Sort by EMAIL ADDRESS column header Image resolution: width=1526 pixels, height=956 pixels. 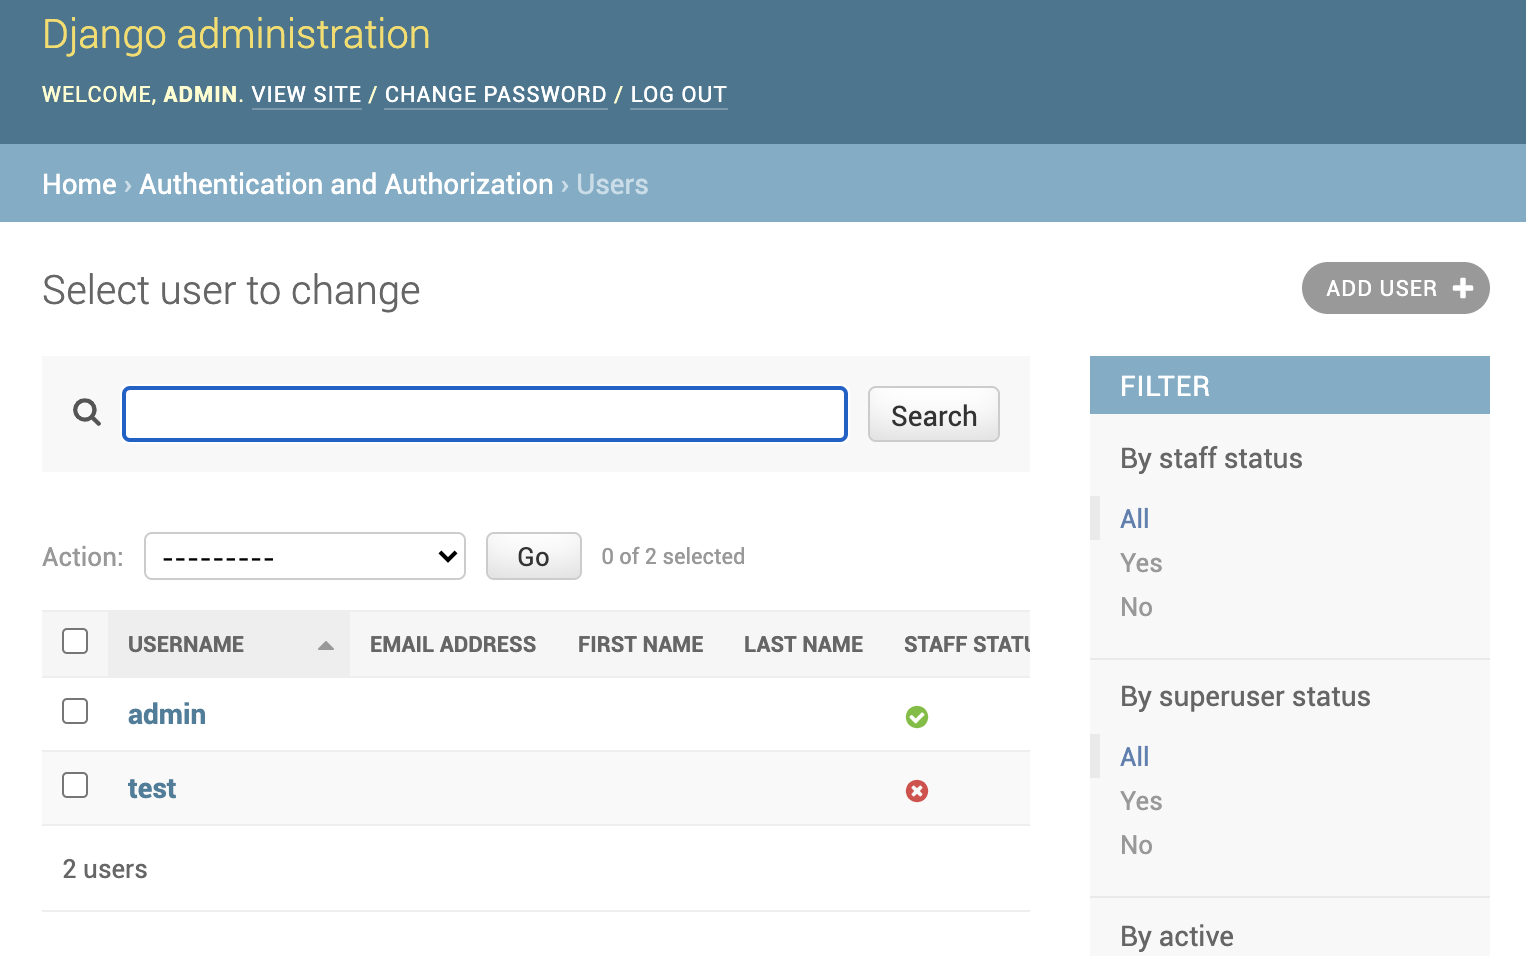click(453, 644)
